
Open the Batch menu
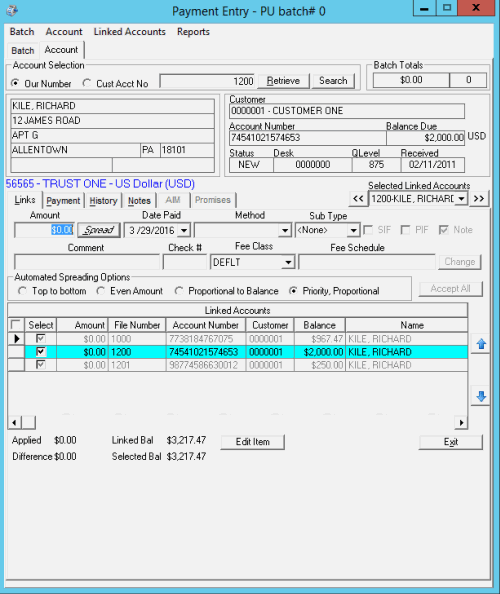point(22,32)
